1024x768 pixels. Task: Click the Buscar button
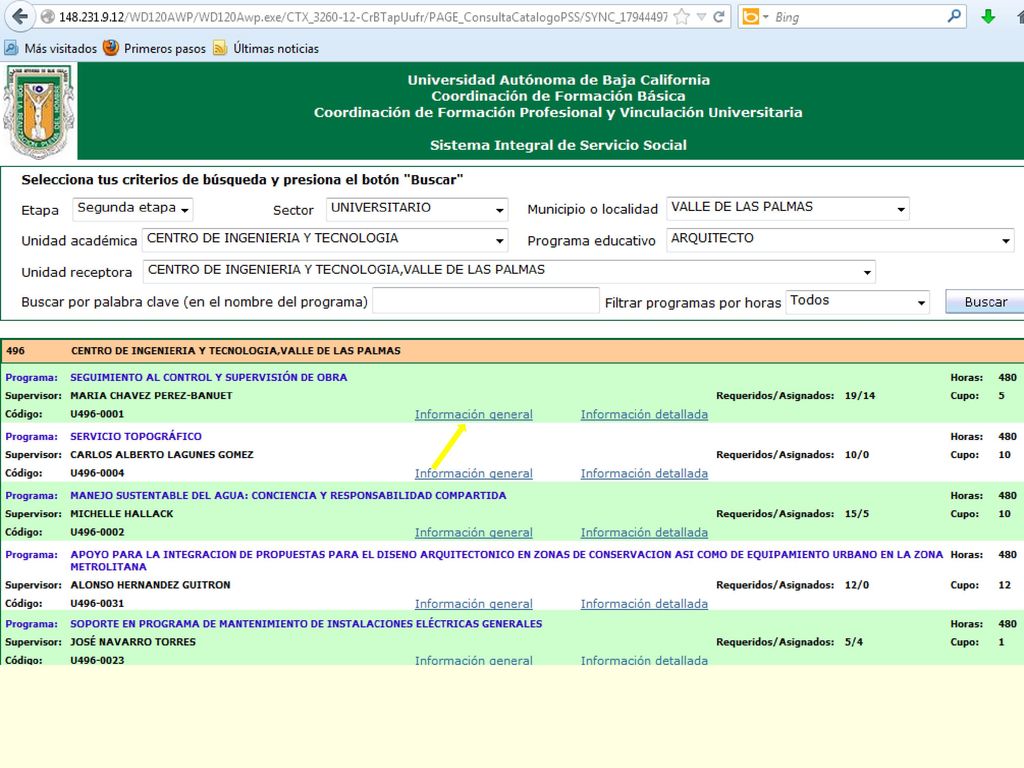(x=985, y=302)
